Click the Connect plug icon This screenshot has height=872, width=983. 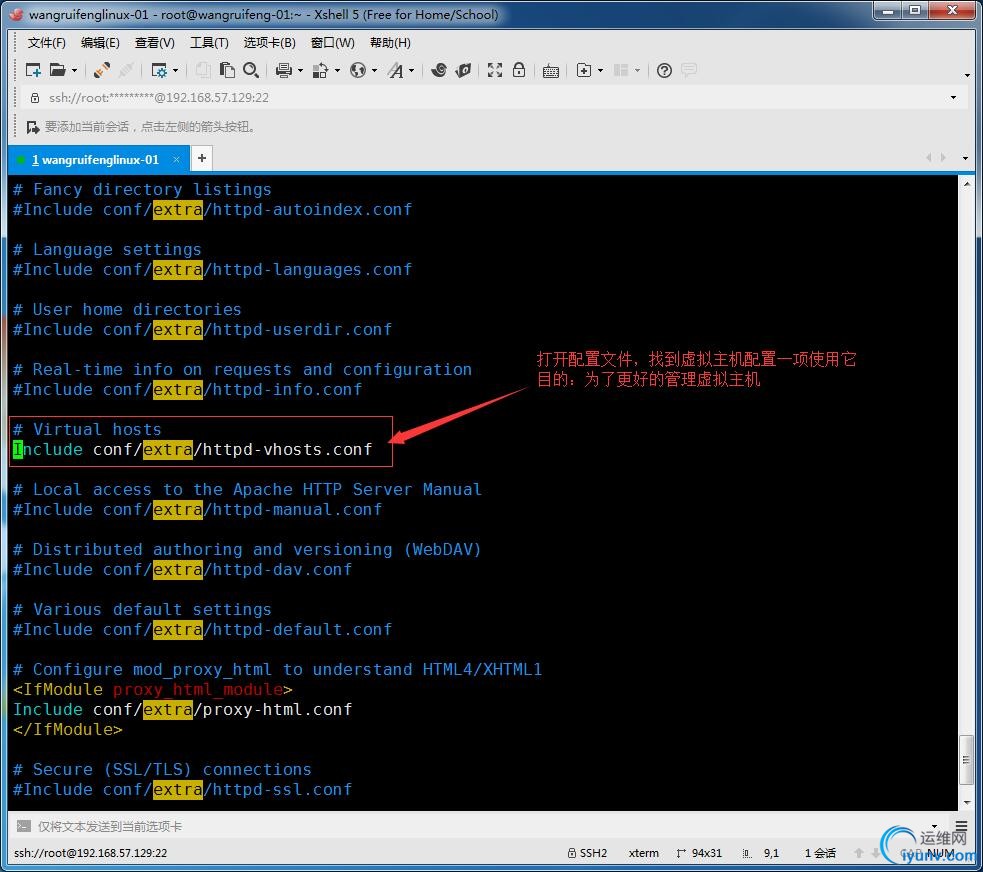coord(102,70)
